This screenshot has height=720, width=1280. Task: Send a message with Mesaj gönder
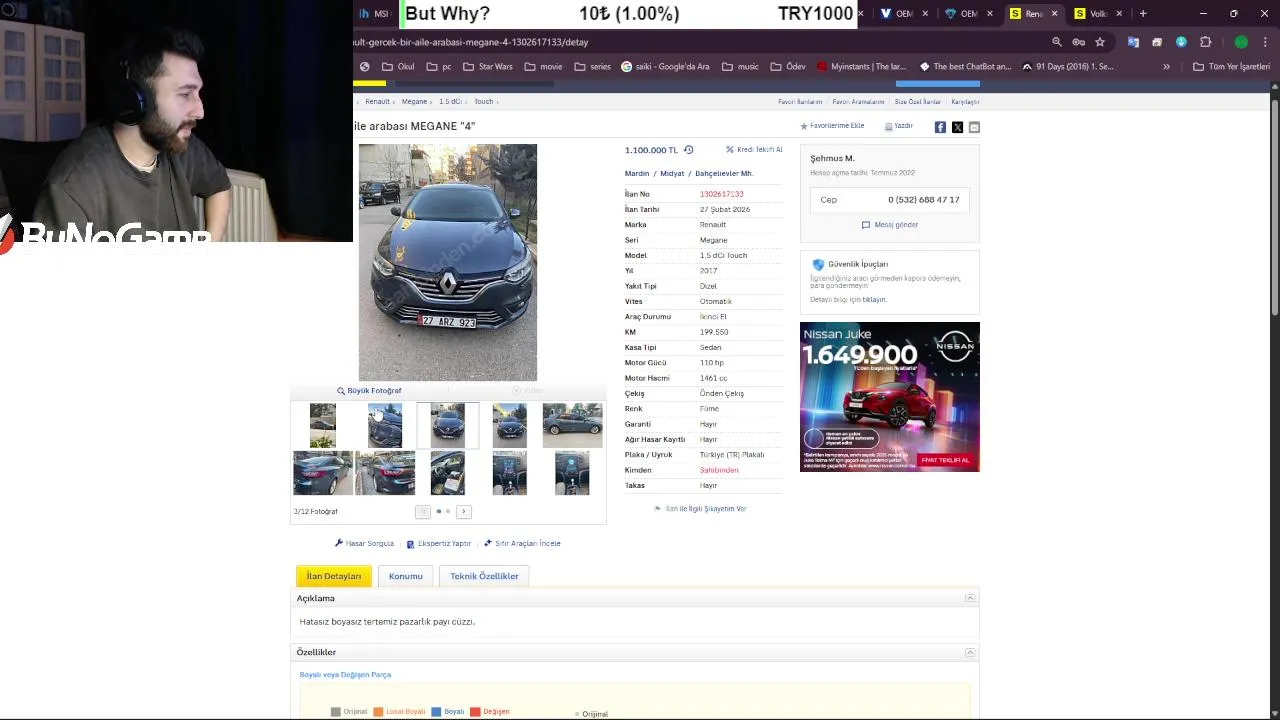click(890, 225)
